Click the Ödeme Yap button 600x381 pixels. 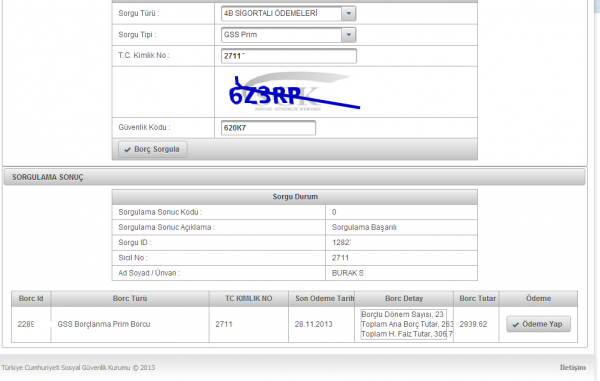(538, 324)
